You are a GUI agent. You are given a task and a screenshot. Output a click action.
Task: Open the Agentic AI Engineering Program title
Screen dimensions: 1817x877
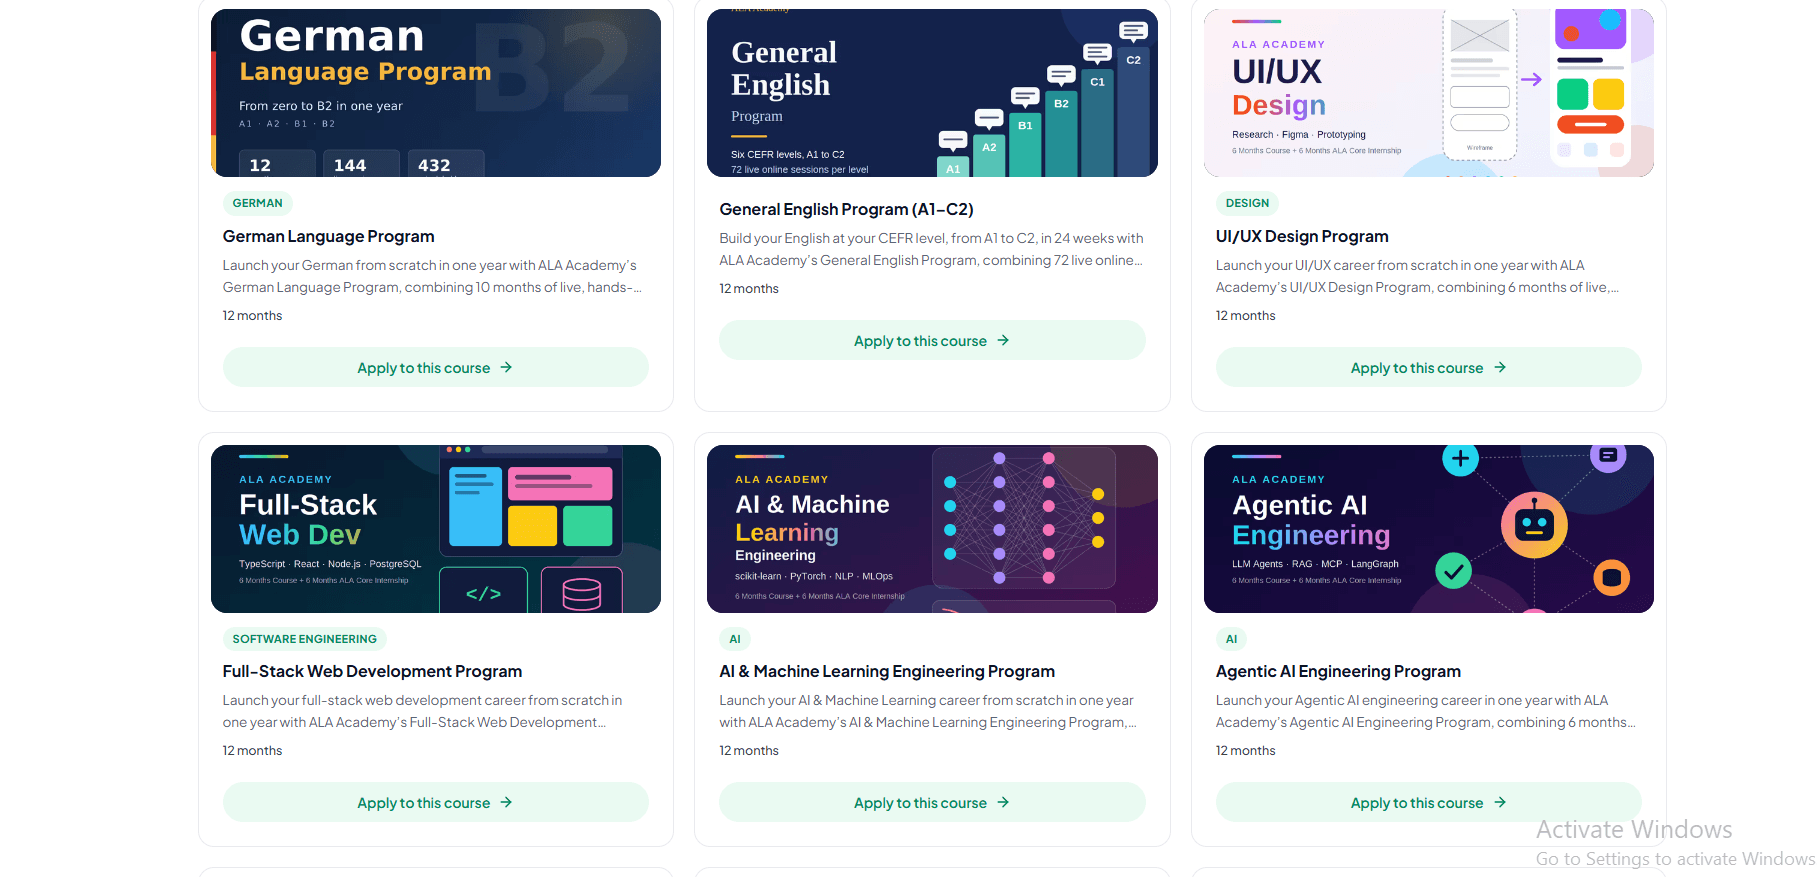pyautogui.click(x=1338, y=671)
